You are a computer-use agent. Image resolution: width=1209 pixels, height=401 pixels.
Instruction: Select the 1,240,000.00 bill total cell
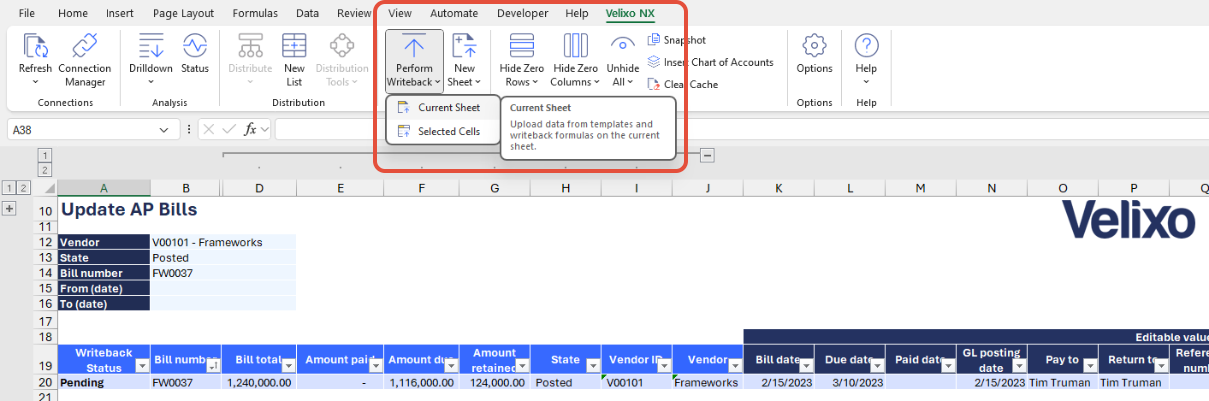click(x=259, y=382)
